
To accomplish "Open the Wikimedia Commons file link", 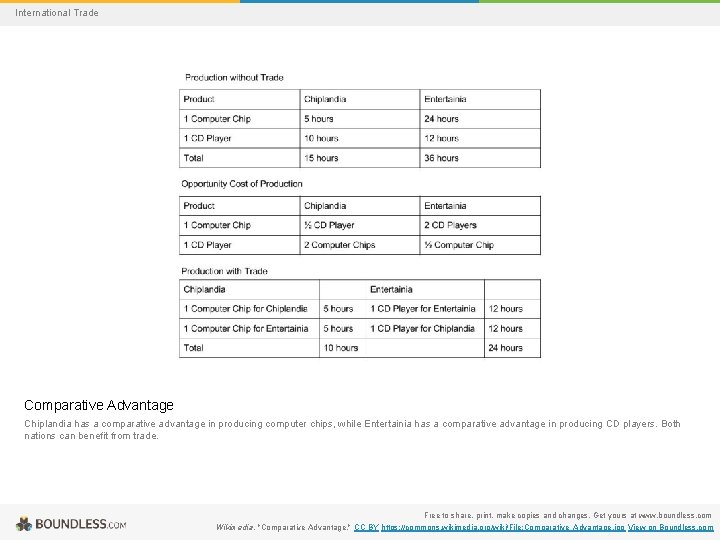I will click(503, 527).
